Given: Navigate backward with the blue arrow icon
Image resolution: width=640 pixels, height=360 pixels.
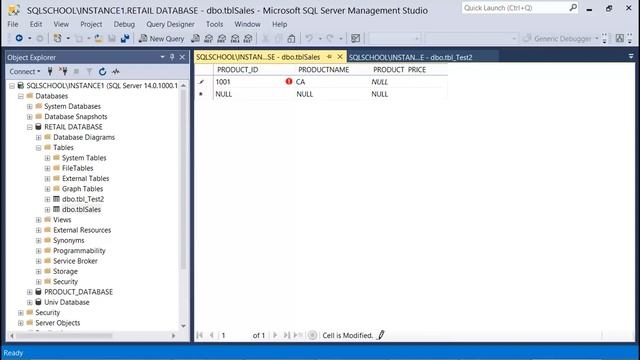Looking at the screenshot, I should point(19,38).
